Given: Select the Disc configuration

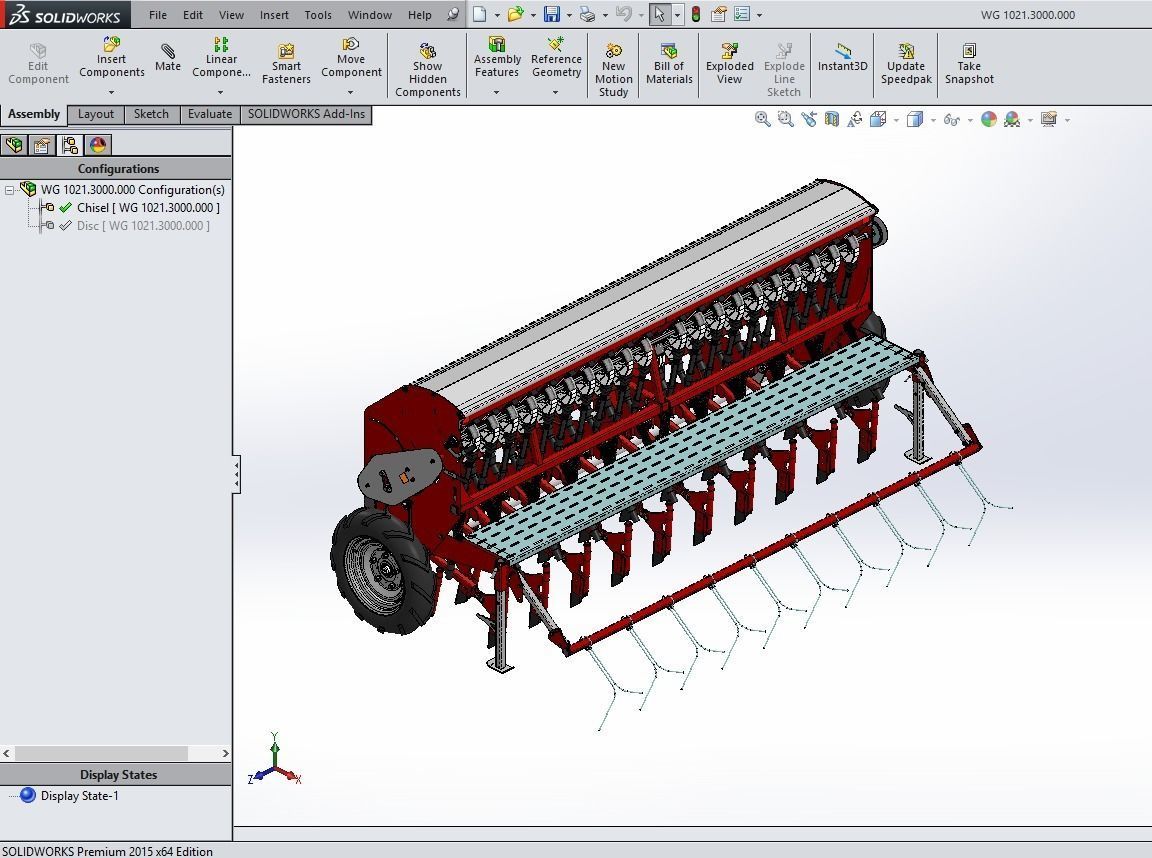Looking at the screenshot, I should 143,226.
